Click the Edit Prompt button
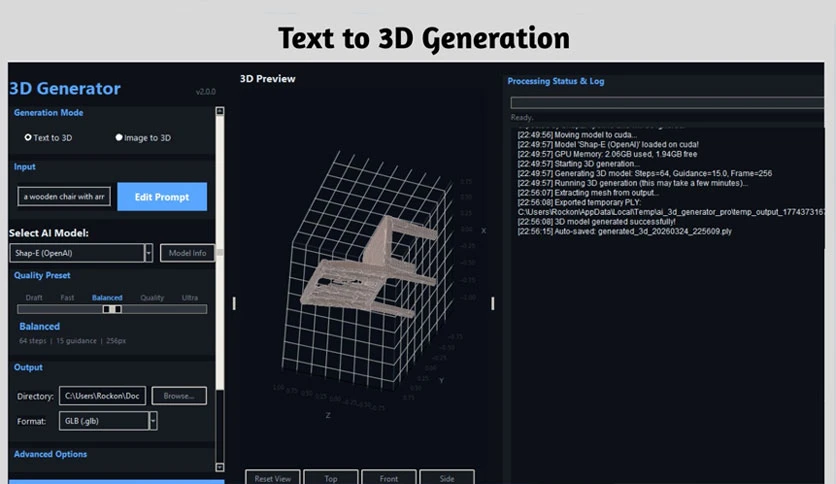This screenshot has height=484, width=836. 162,197
